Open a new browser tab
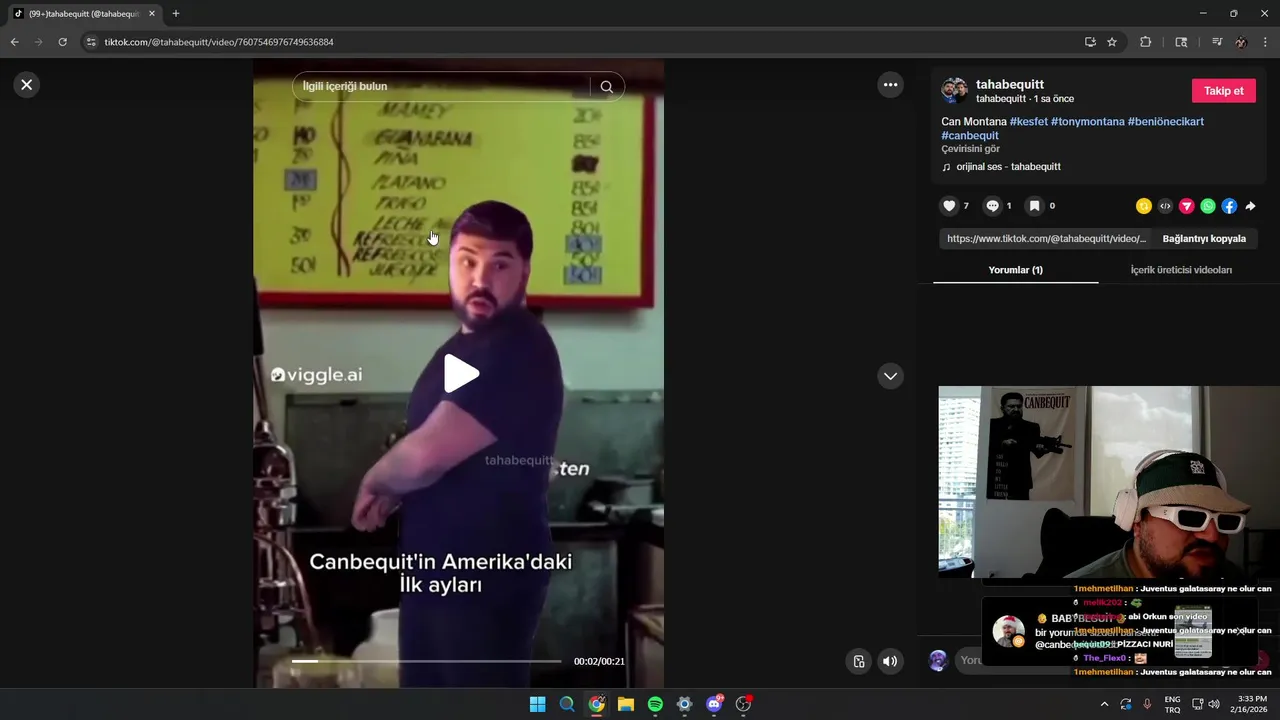The height and width of the screenshot is (720, 1280). (176, 14)
